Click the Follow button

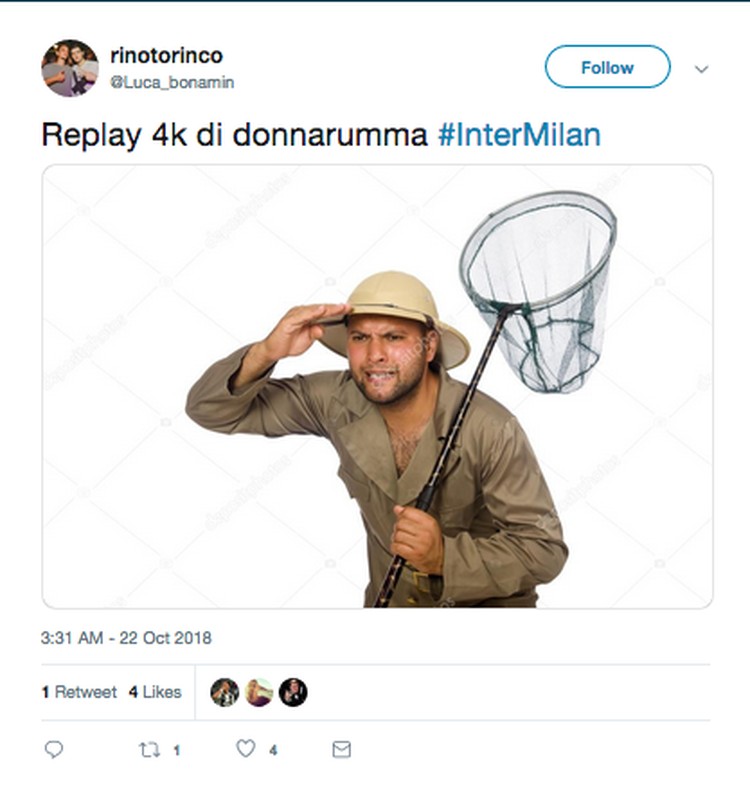pos(607,67)
